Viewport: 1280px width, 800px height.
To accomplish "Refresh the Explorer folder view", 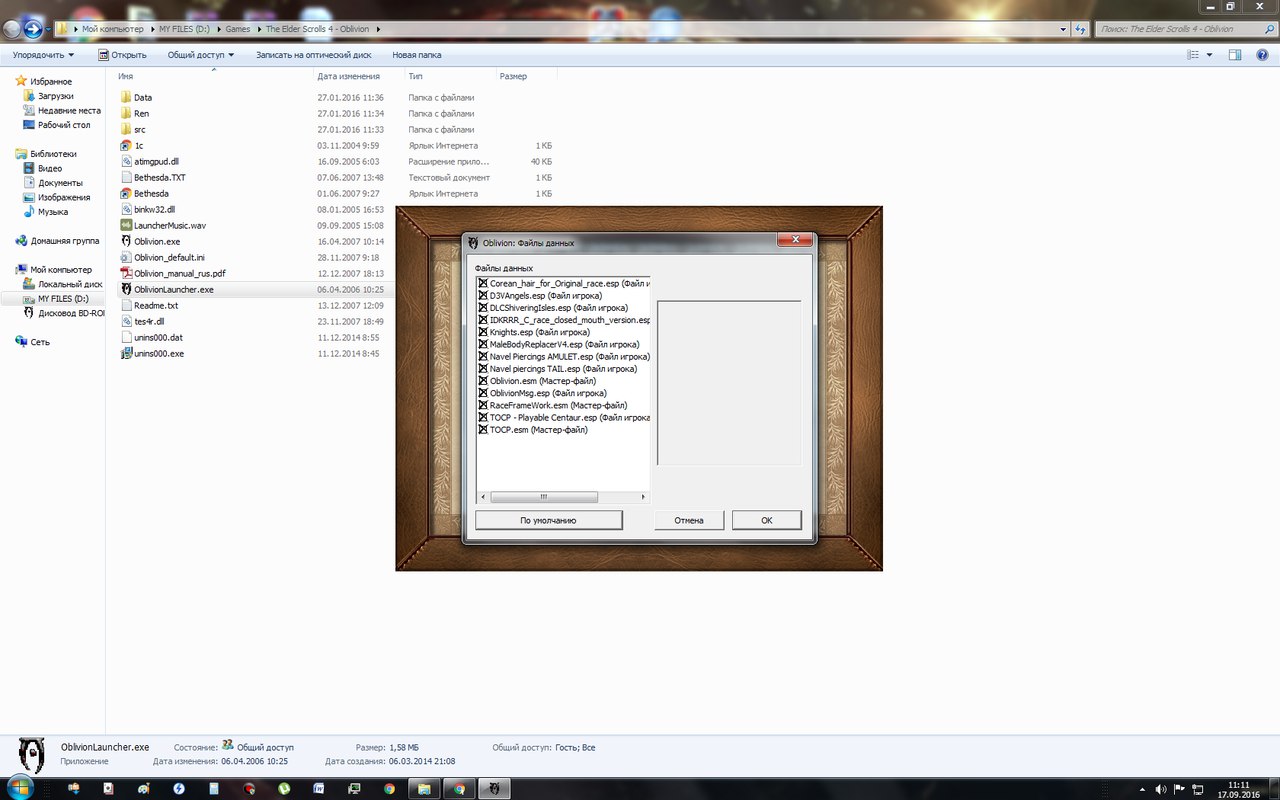I will 1081,29.
